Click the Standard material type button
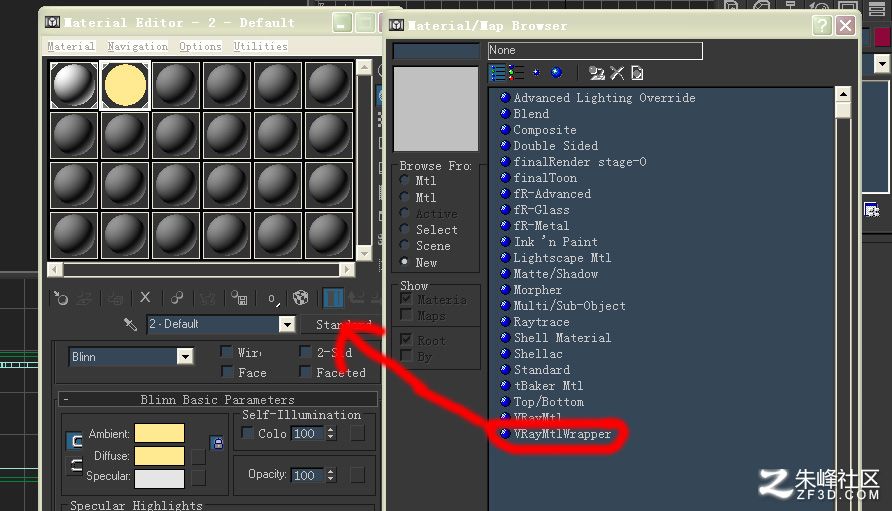This screenshot has width=892, height=511. [341, 324]
